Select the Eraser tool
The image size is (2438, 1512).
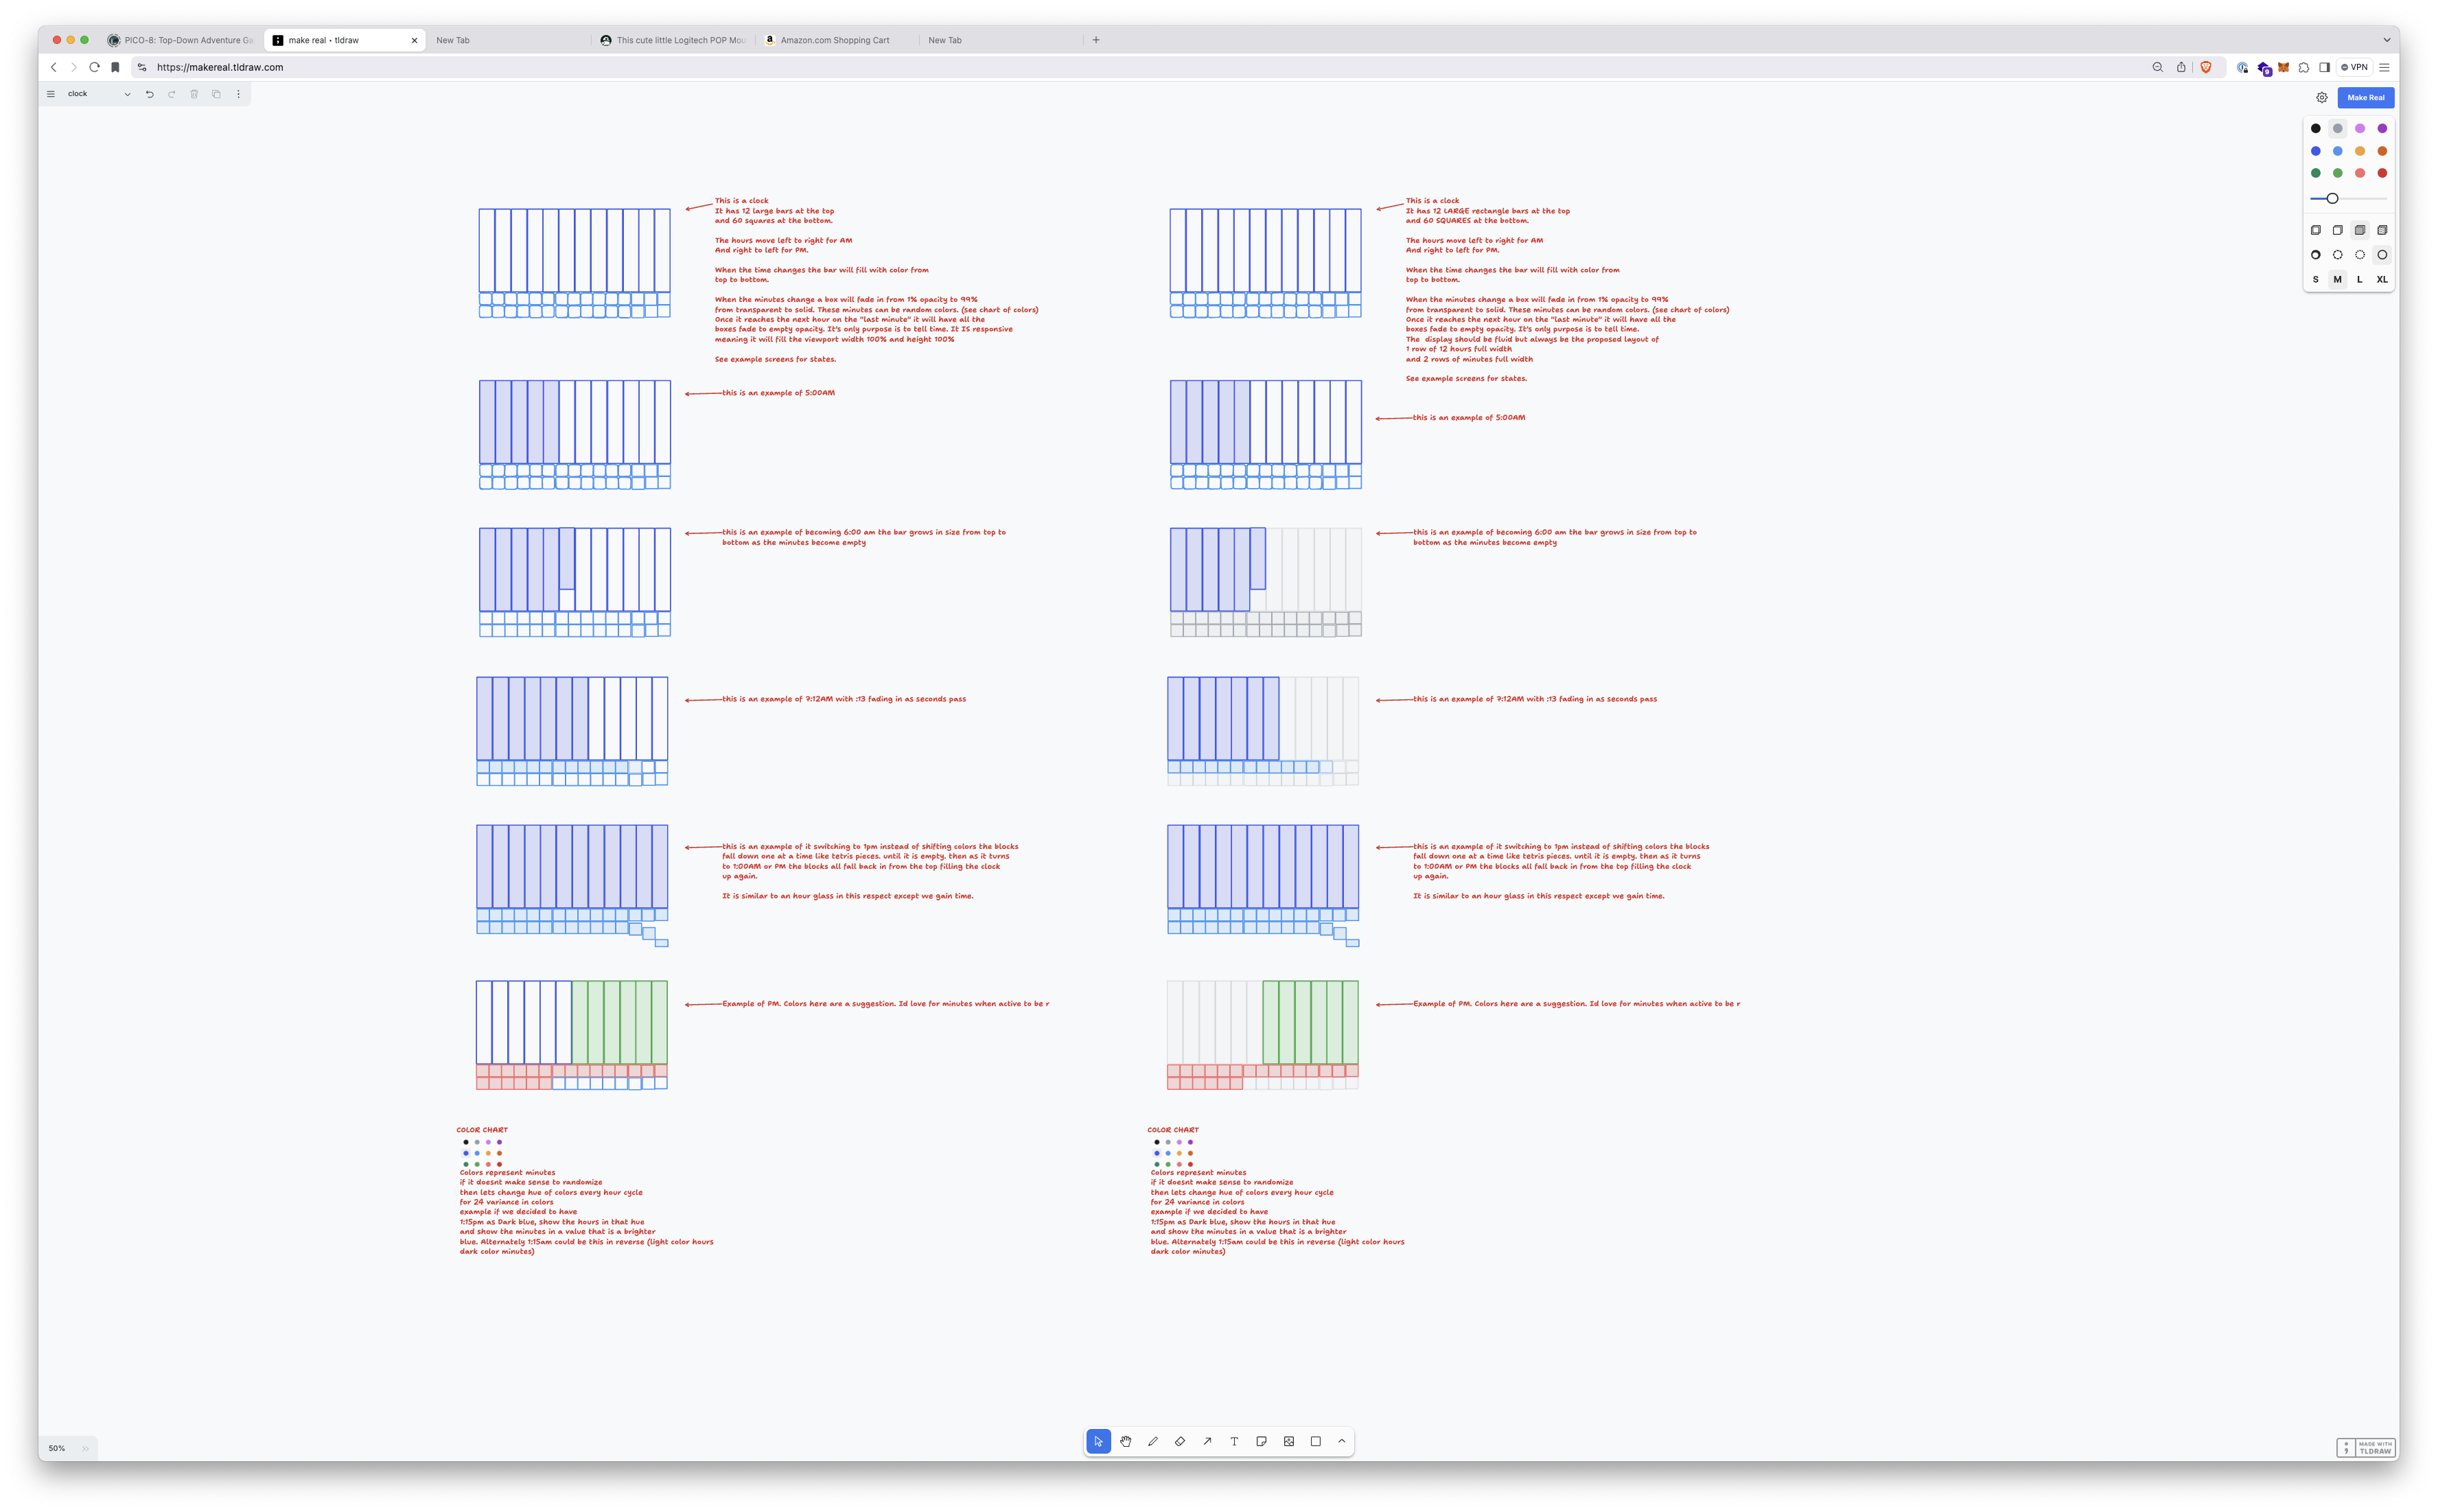[x=1180, y=1441]
